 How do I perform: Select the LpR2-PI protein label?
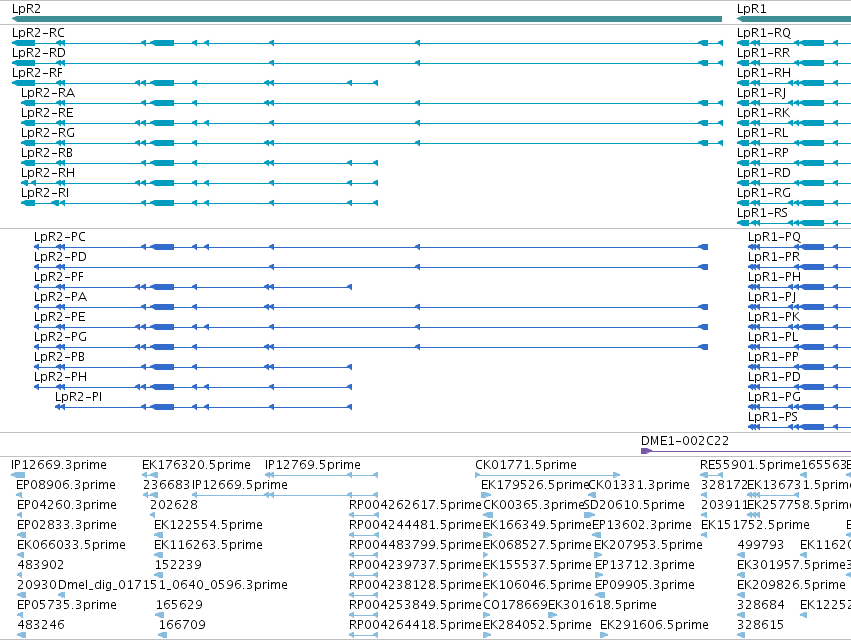(x=78, y=397)
